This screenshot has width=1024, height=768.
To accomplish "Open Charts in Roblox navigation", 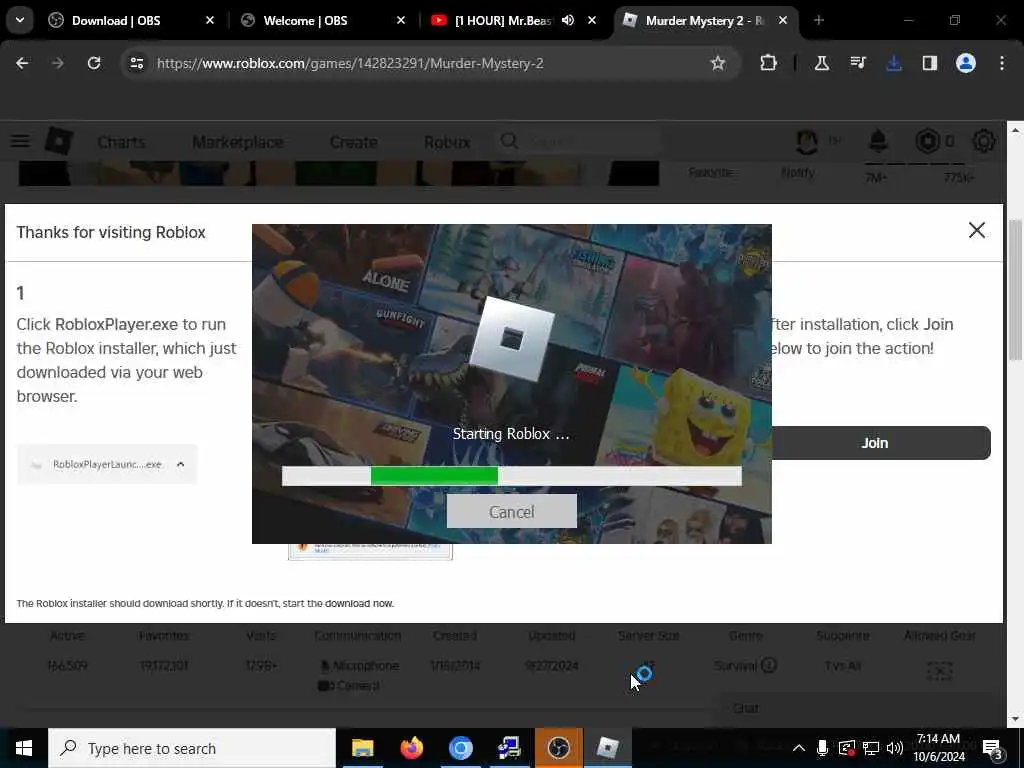I will coord(121,142).
